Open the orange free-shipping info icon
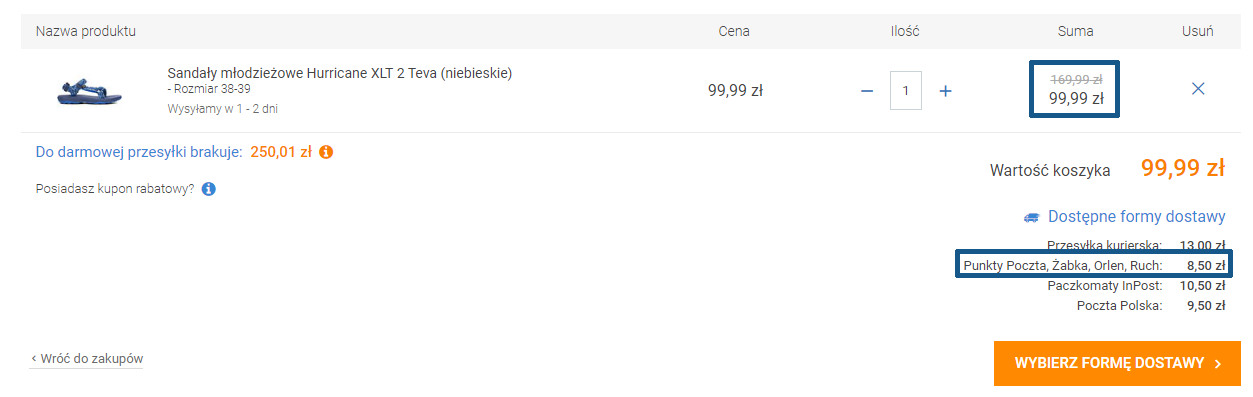 326,153
